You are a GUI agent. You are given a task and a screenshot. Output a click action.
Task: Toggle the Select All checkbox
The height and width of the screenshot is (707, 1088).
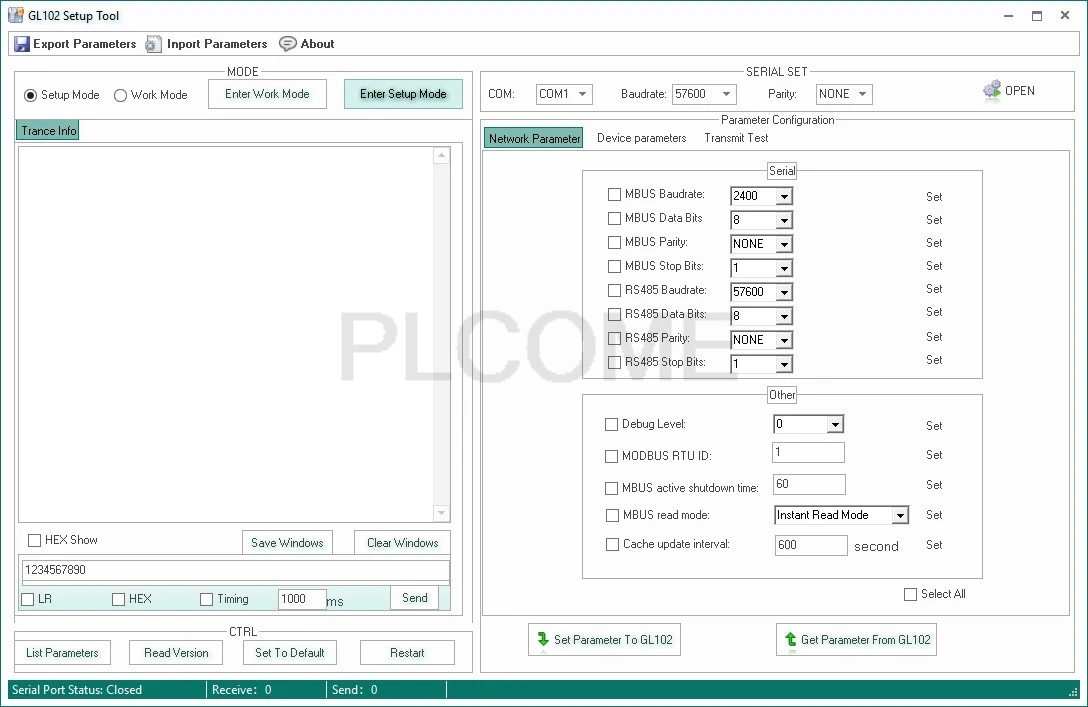tap(910, 594)
